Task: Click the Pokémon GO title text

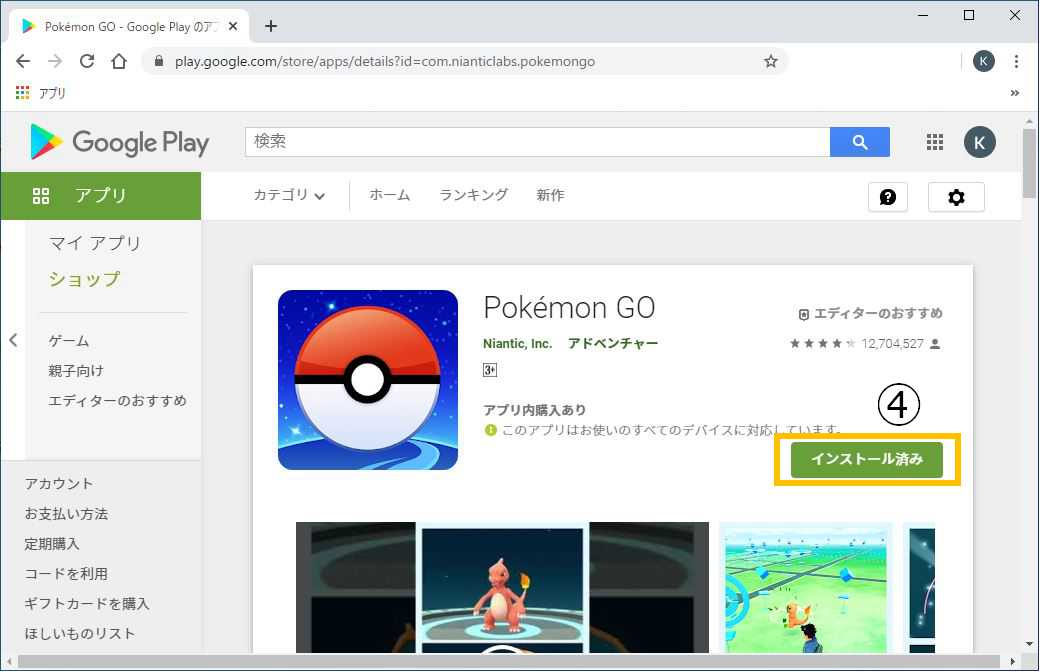Action: [569, 308]
